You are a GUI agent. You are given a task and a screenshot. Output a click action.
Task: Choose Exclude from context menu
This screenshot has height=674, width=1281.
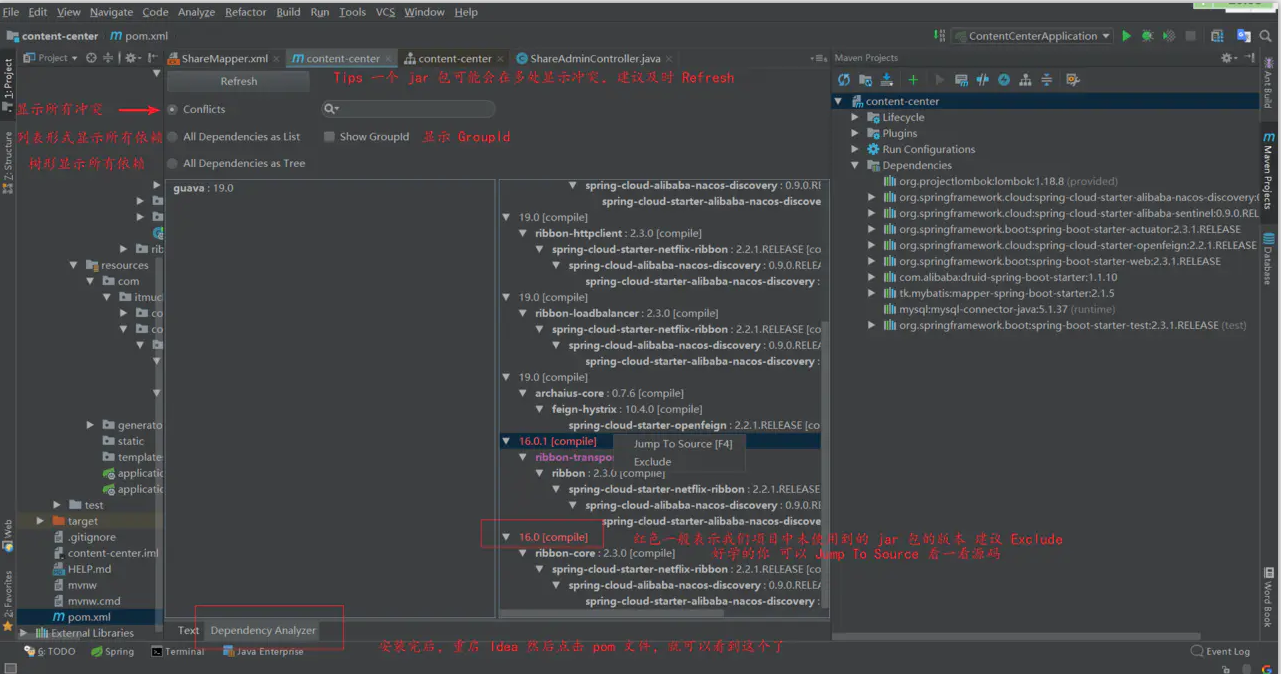point(652,462)
